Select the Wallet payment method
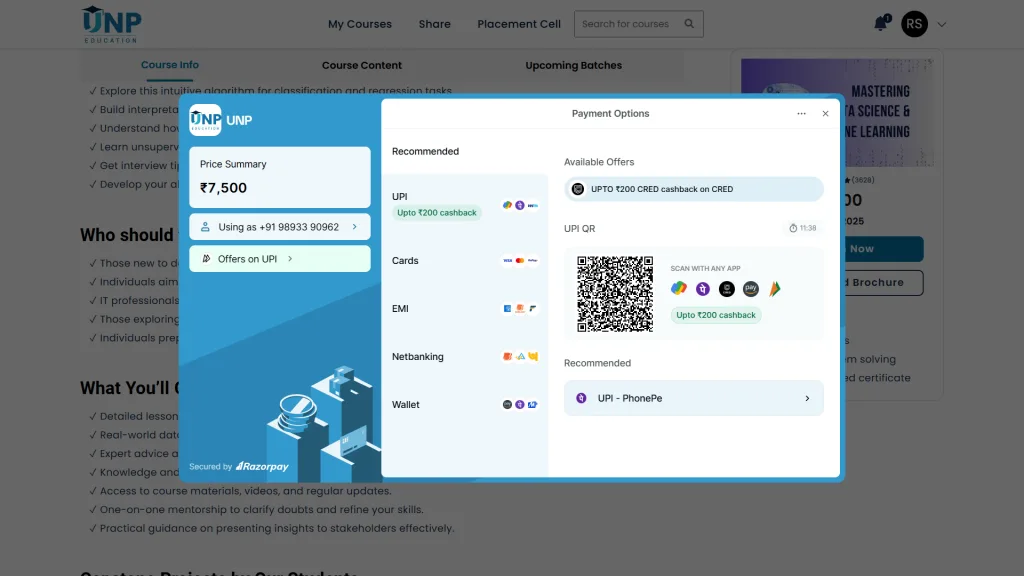The height and width of the screenshot is (576, 1024). tap(464, 404)
